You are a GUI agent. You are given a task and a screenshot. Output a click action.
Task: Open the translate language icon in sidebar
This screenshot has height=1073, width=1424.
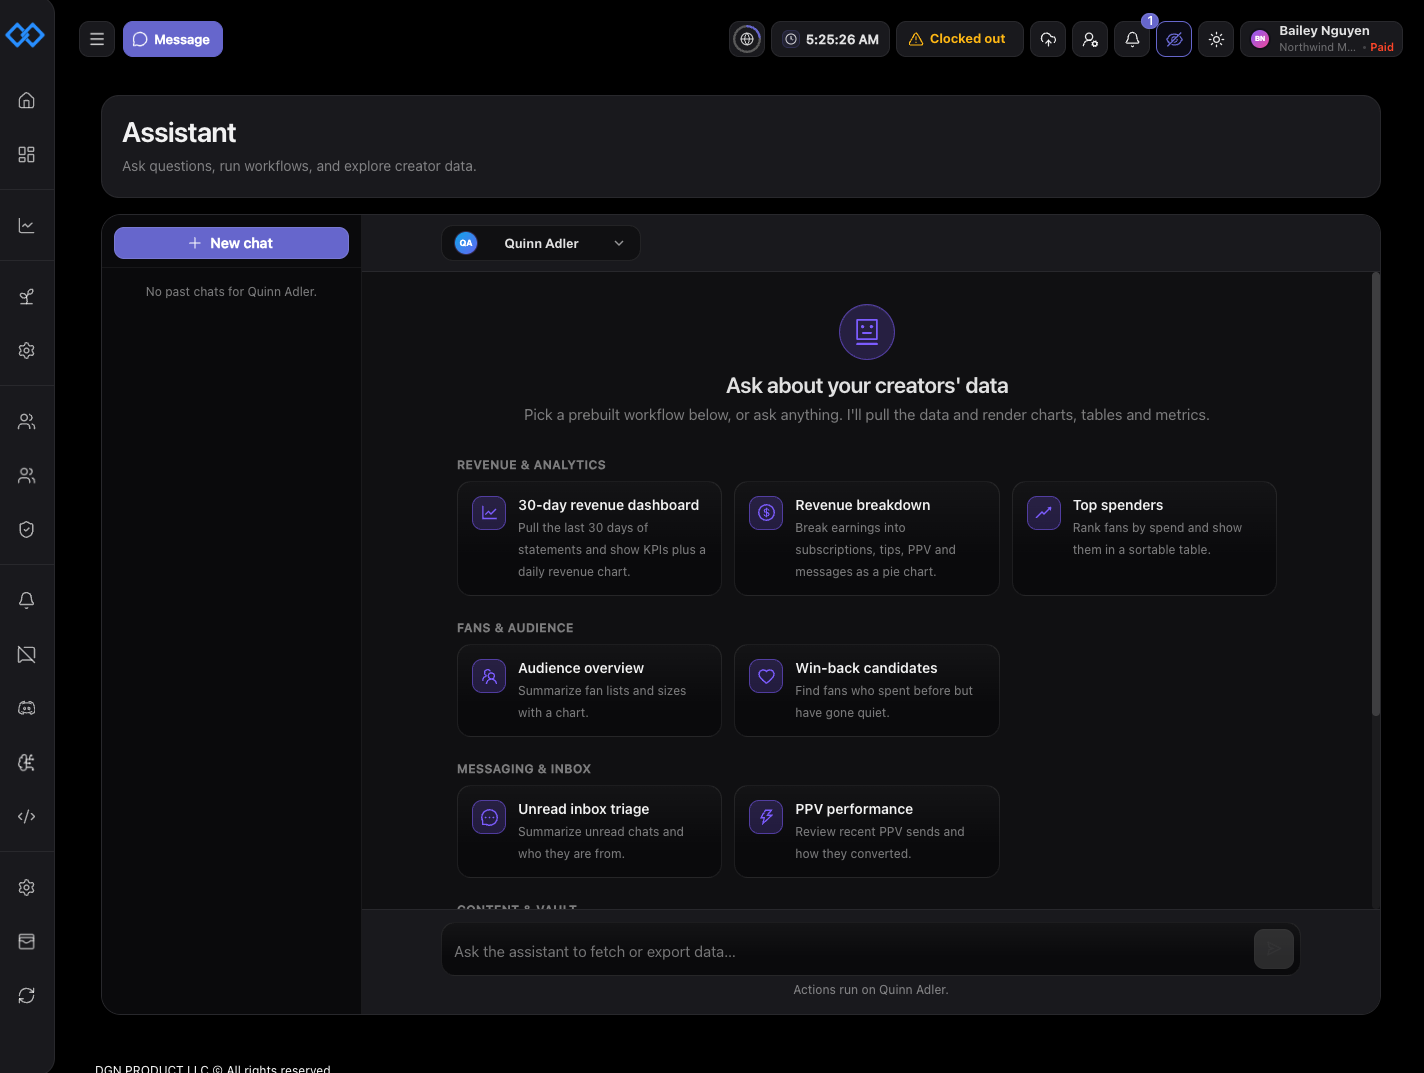27,762
